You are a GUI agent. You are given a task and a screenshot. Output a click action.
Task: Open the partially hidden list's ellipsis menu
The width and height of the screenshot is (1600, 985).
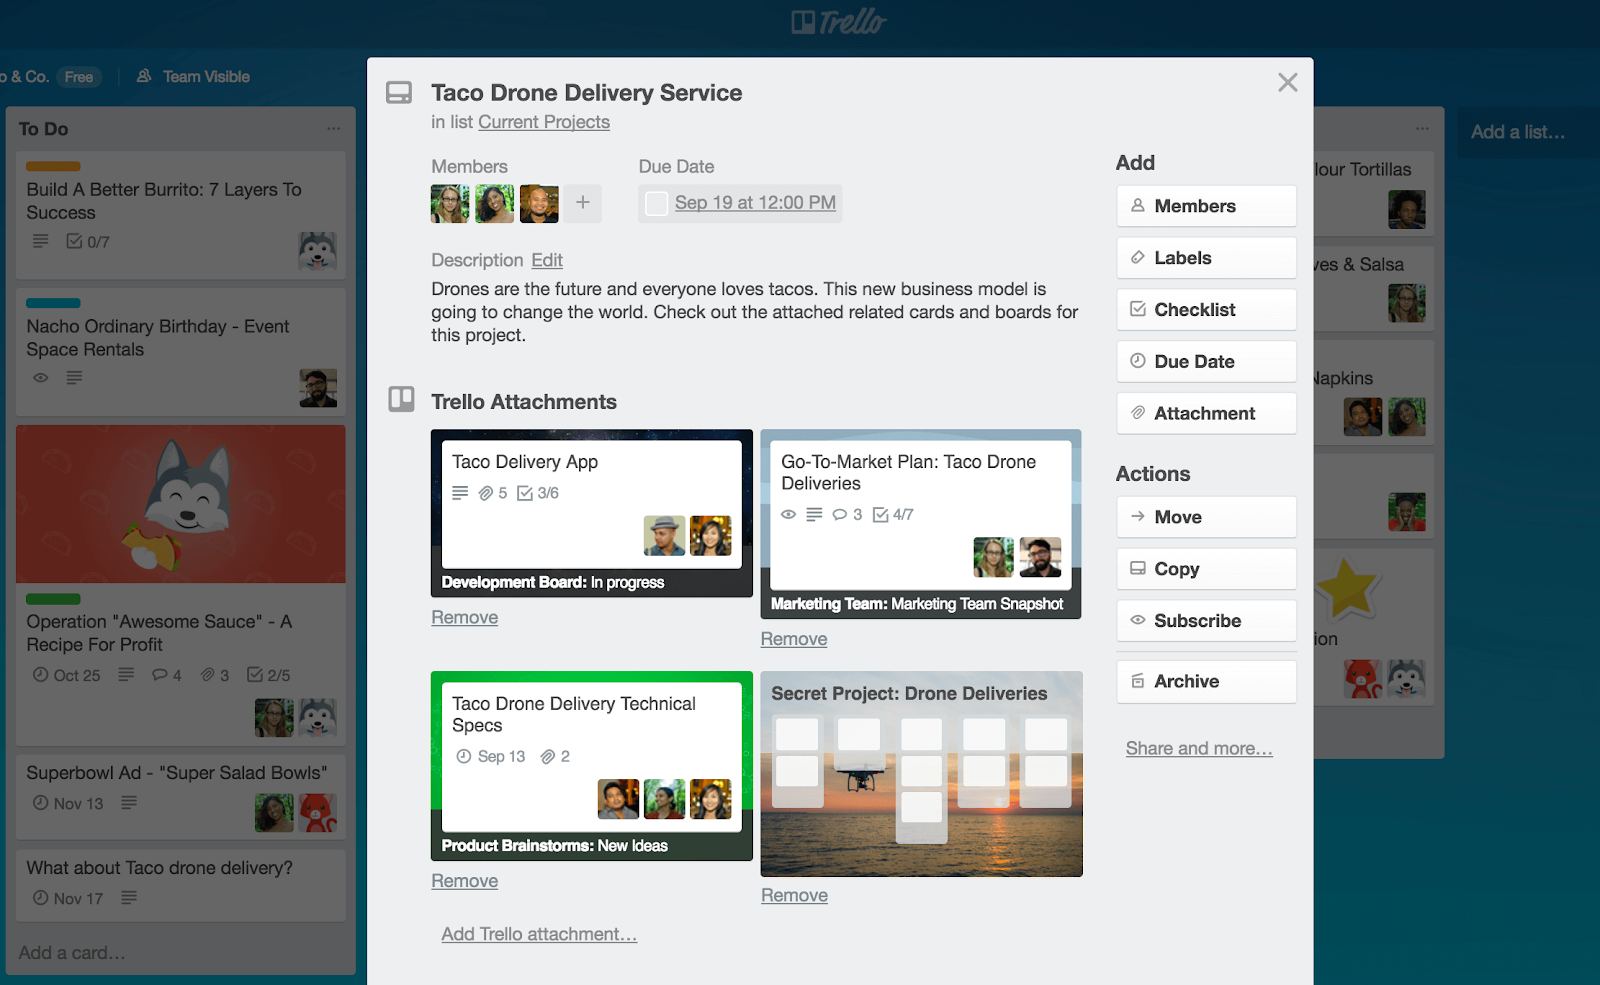pos(1422,129)
